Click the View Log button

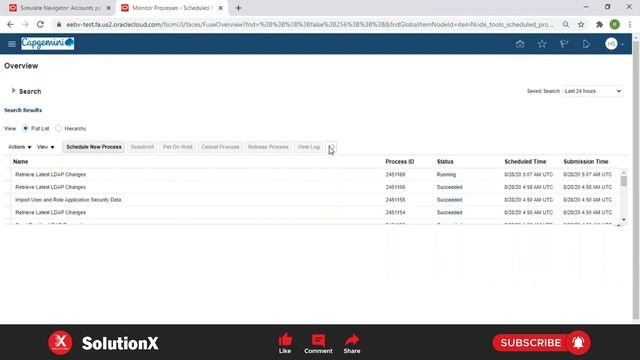(309, 147)
